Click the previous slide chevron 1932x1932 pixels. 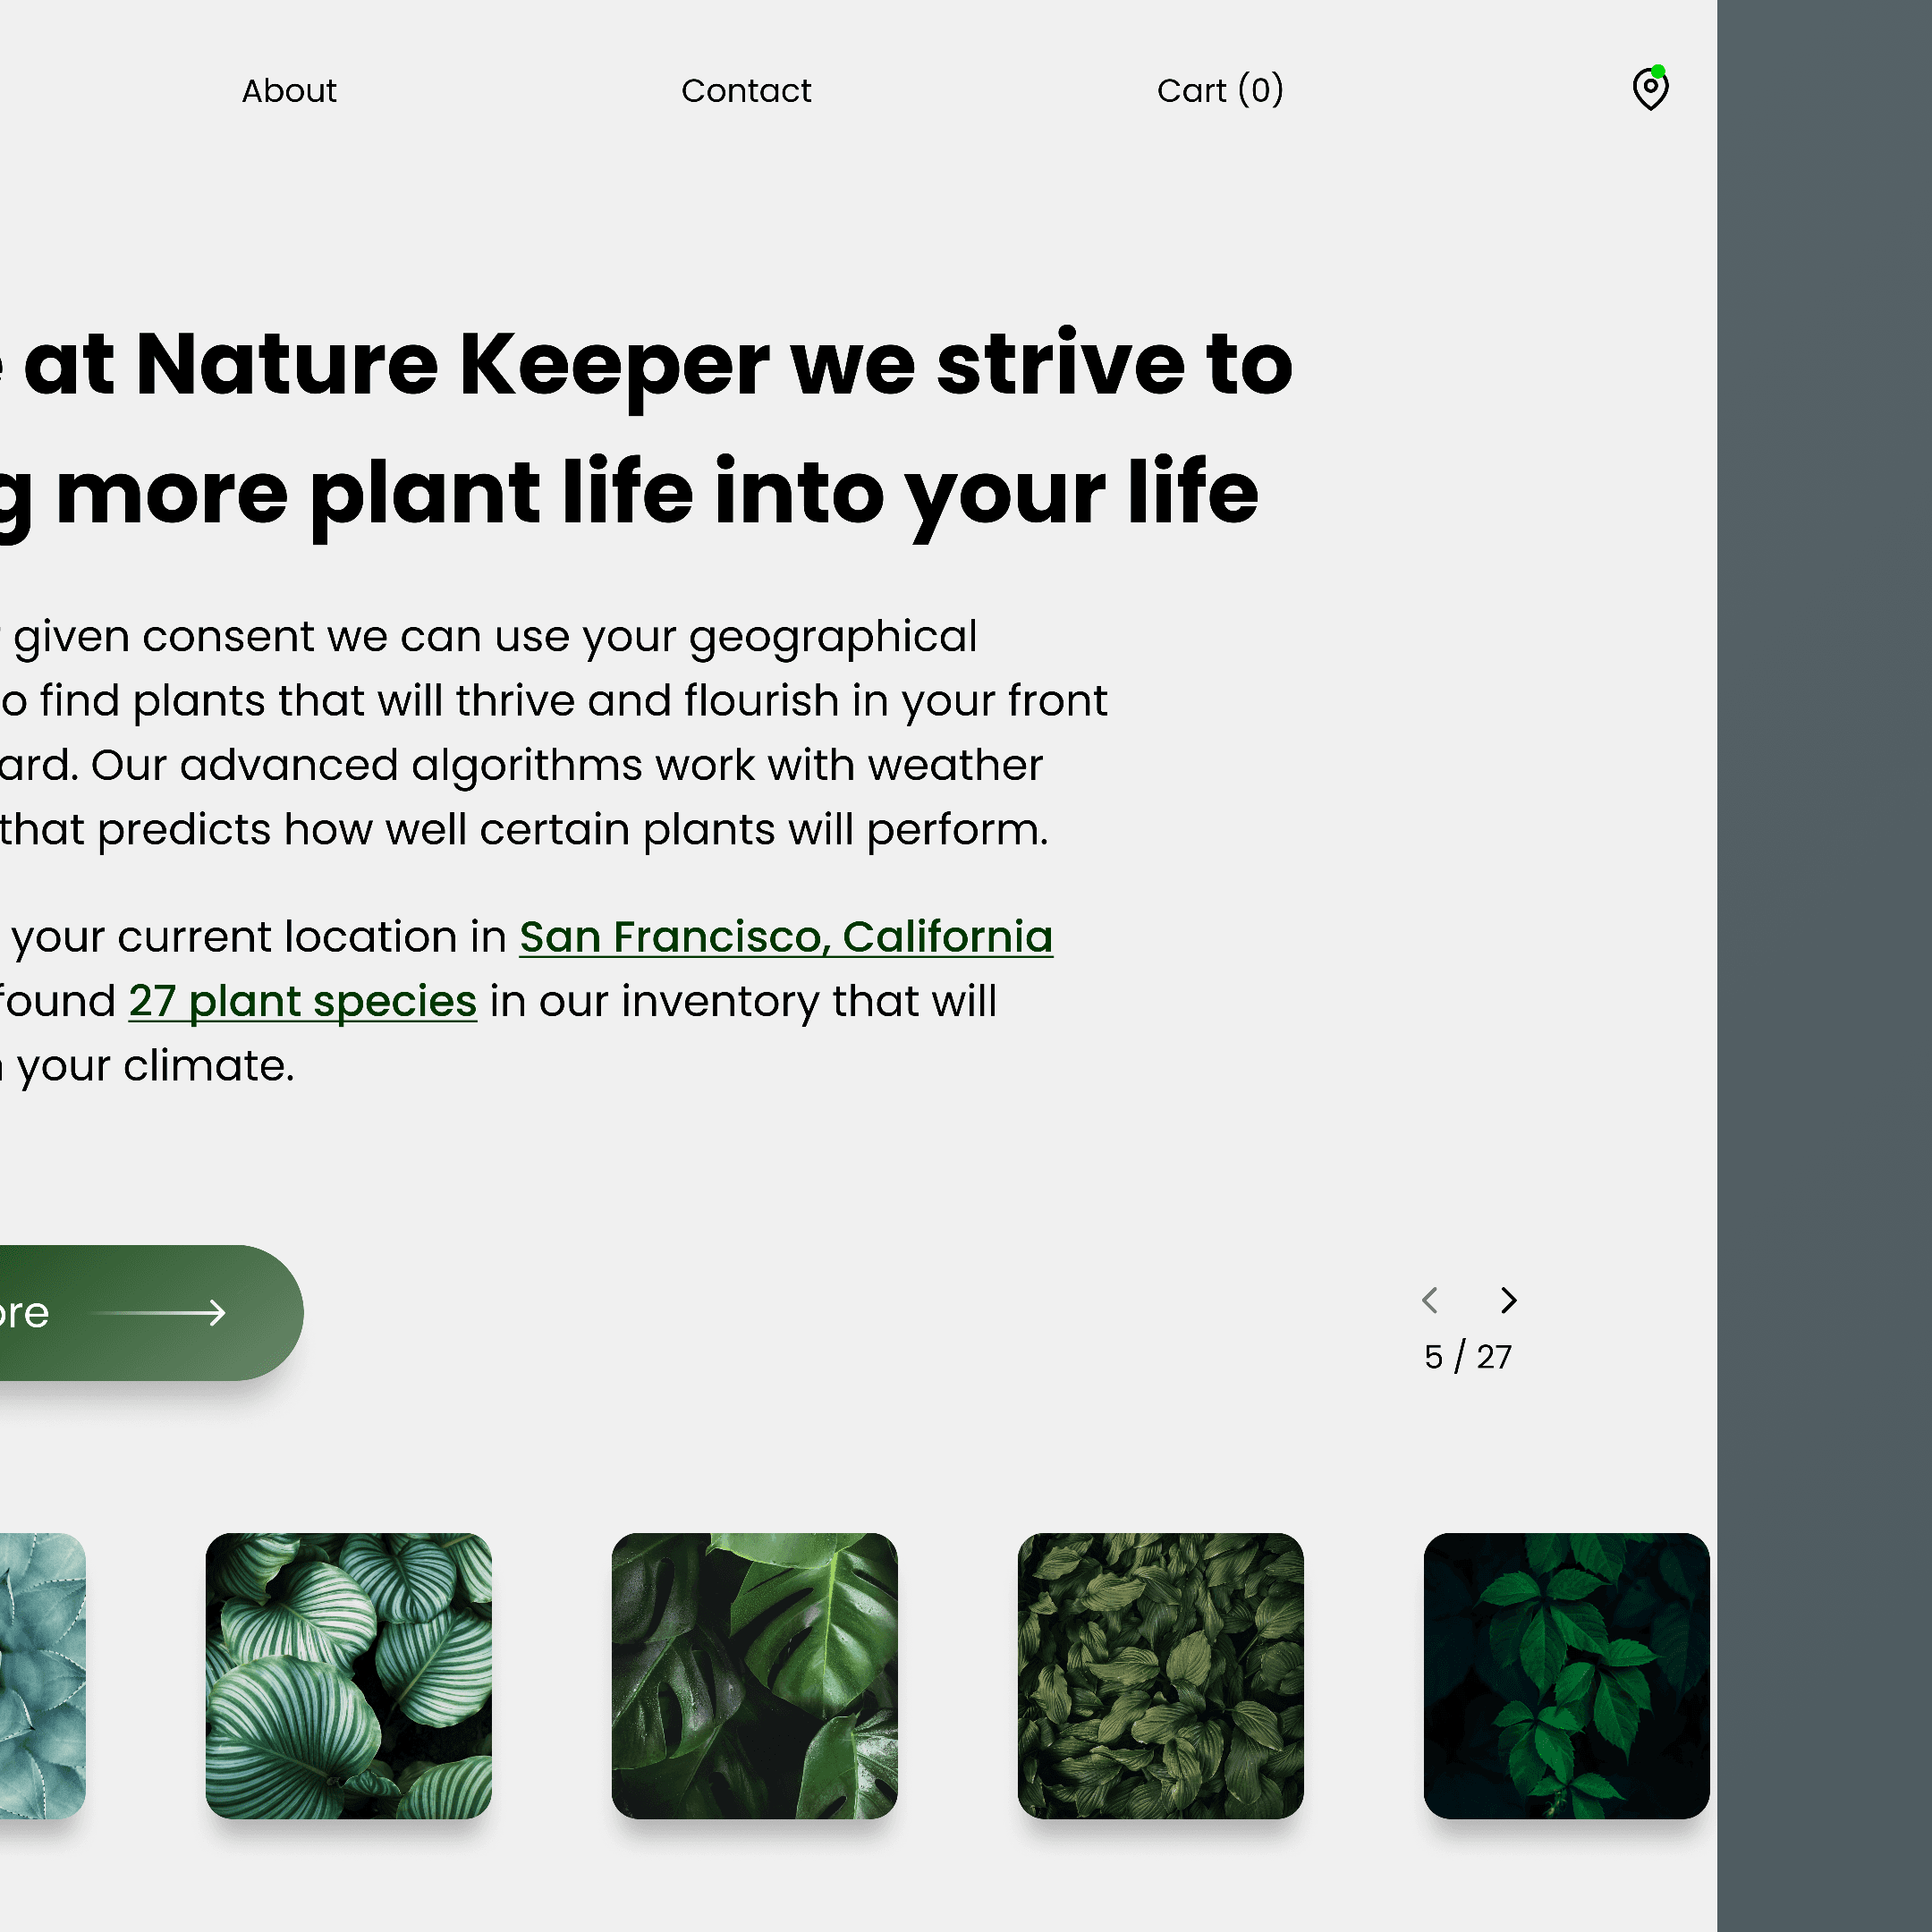1430,1300
